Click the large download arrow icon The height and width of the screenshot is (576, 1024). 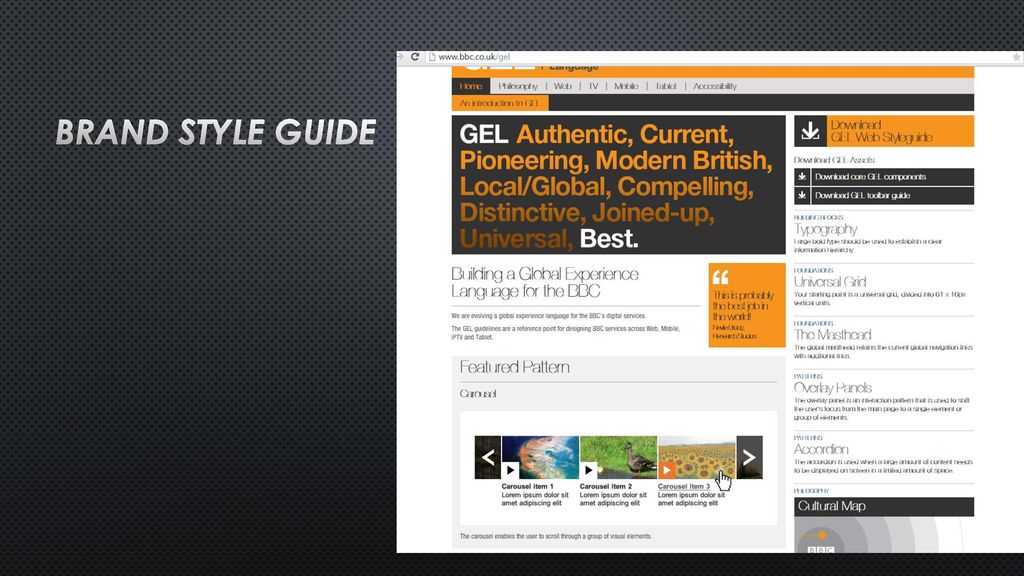click(x=810, y=131)
